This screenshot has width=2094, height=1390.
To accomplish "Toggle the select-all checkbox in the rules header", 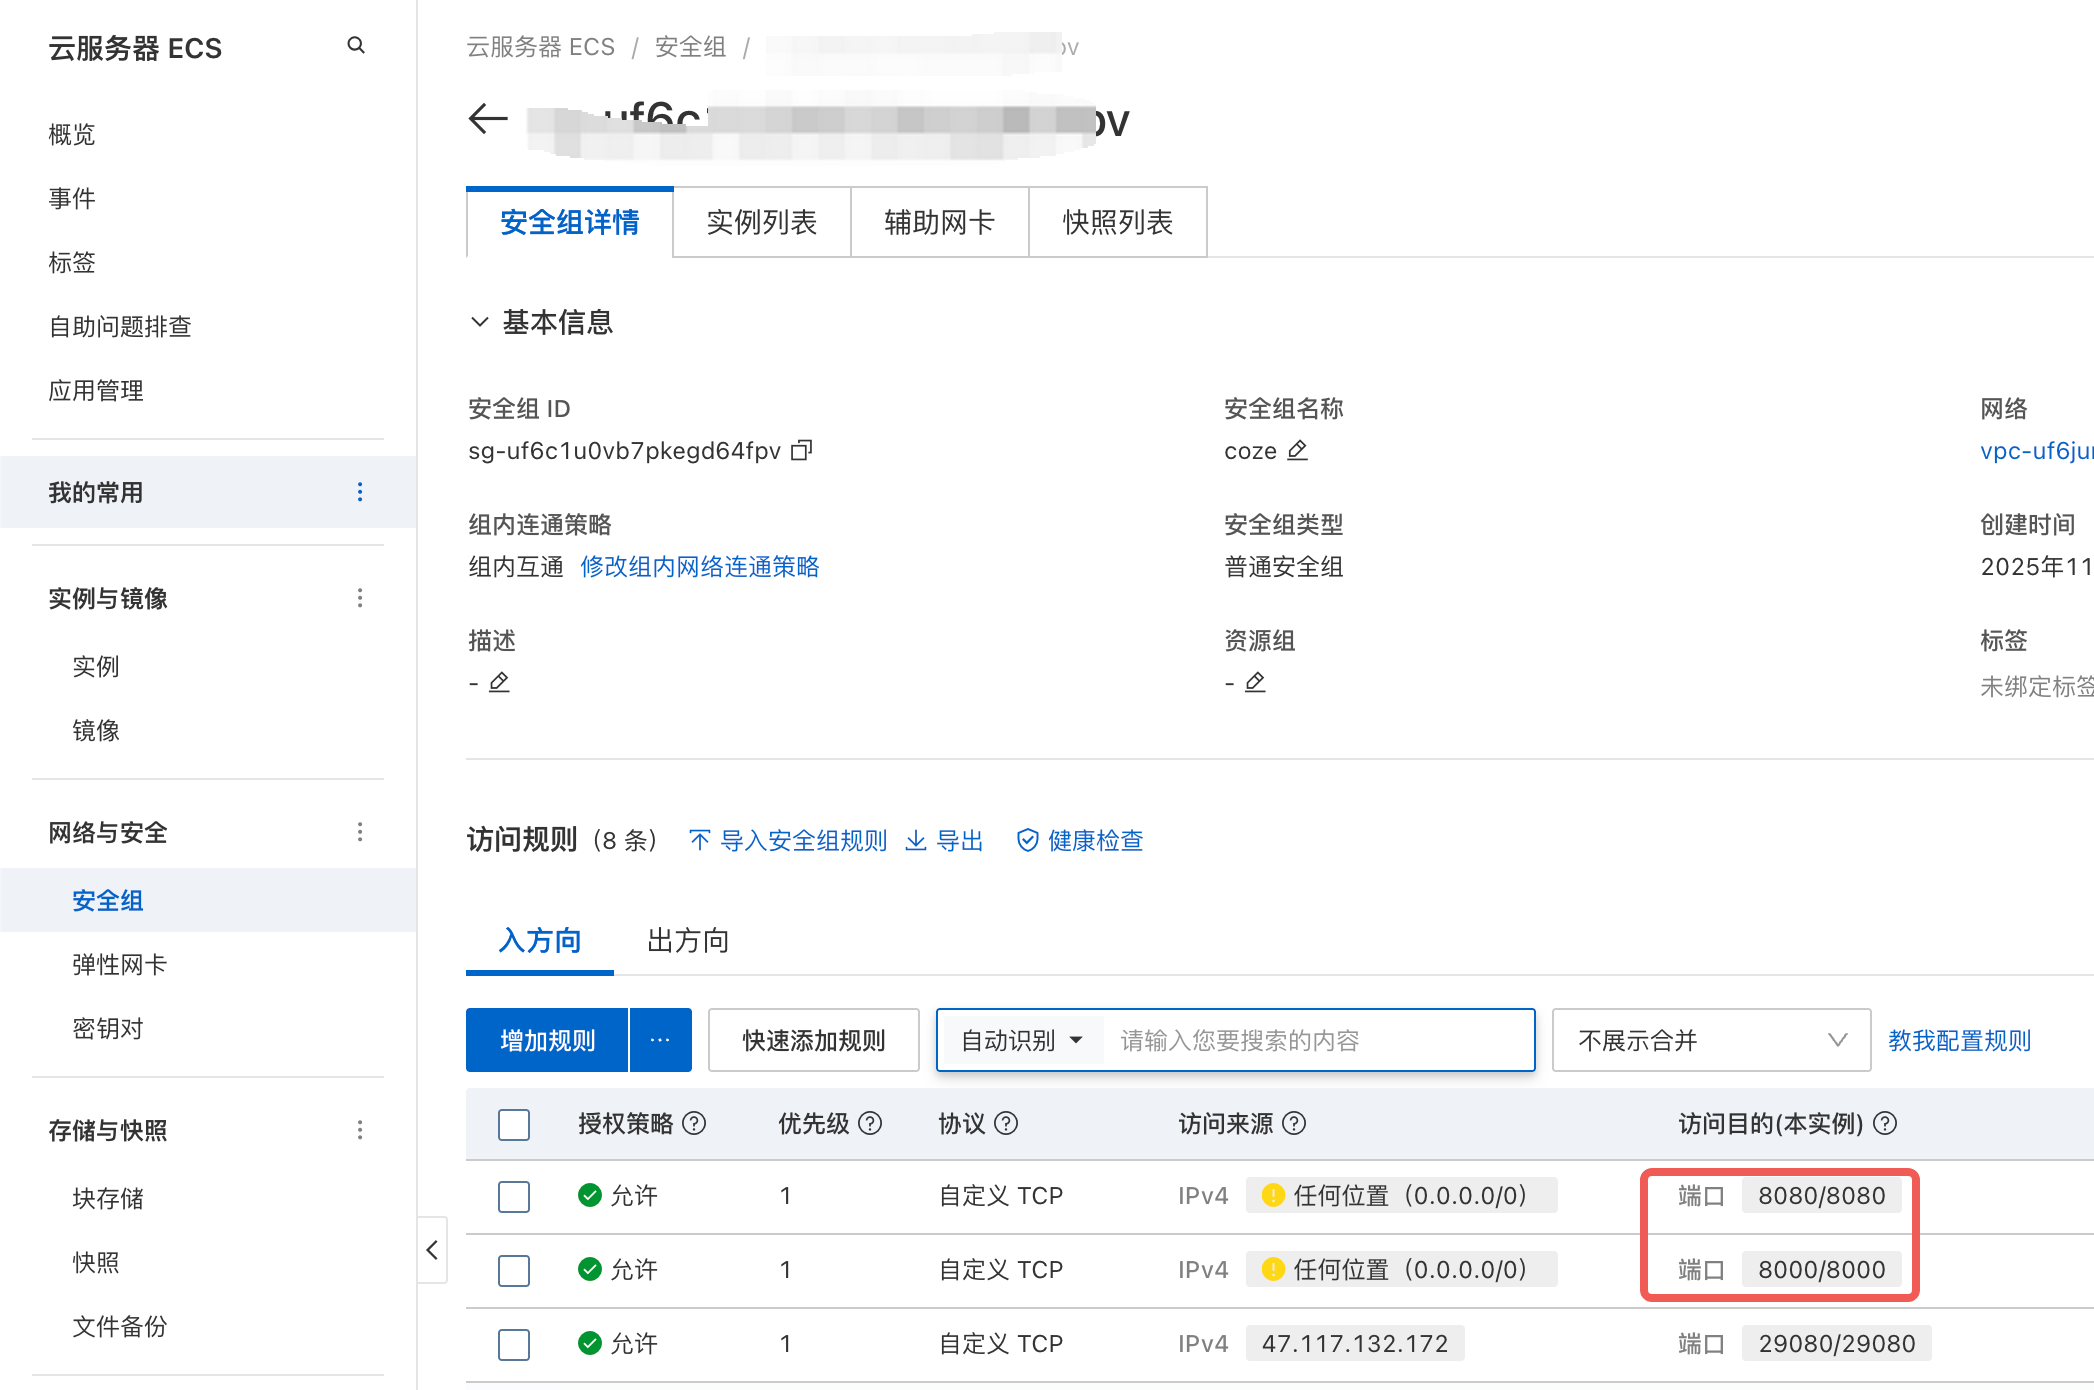I will 514,1124.
